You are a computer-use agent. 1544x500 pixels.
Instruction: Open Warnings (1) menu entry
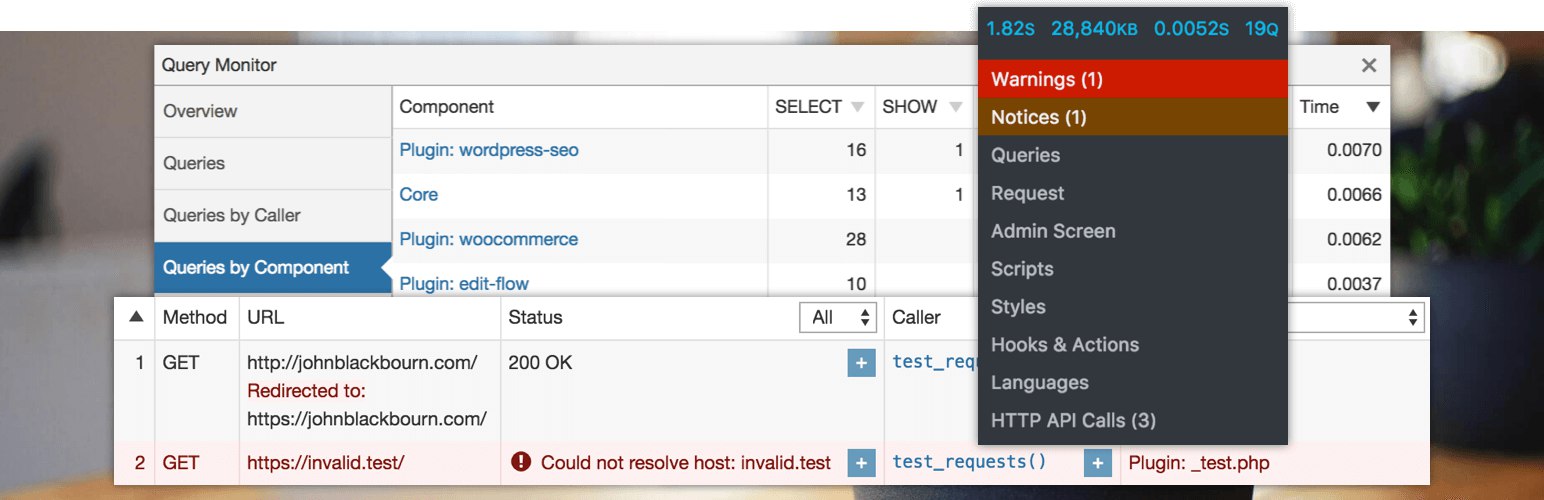(1132, 79)
